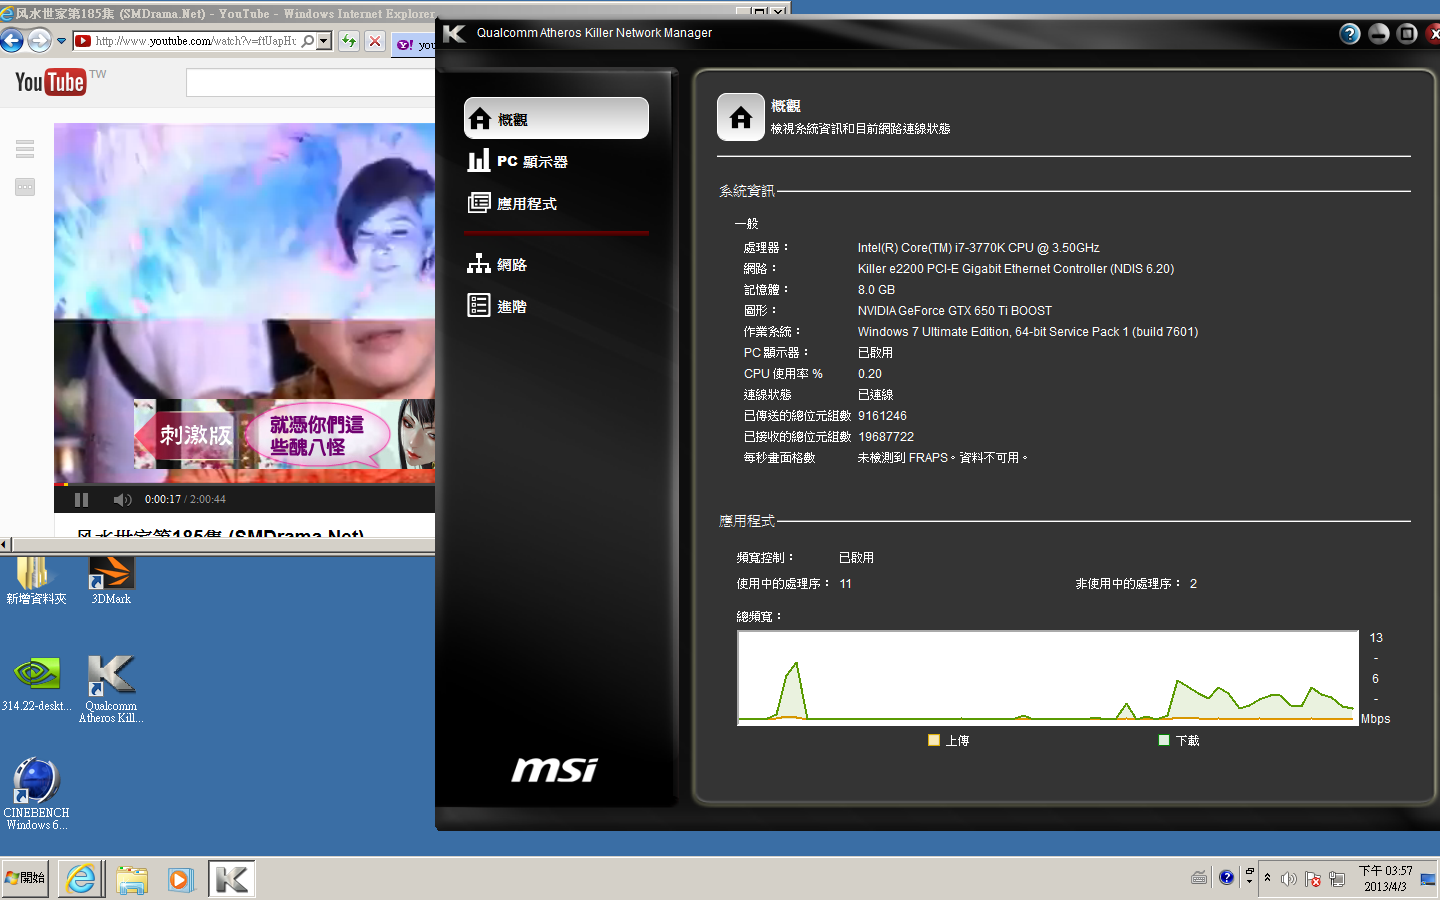Click the IE horizontal scrollbar left arrow
Viewport: 1440px width, 900px height.
pyautogui.click(x=5, y=545)
